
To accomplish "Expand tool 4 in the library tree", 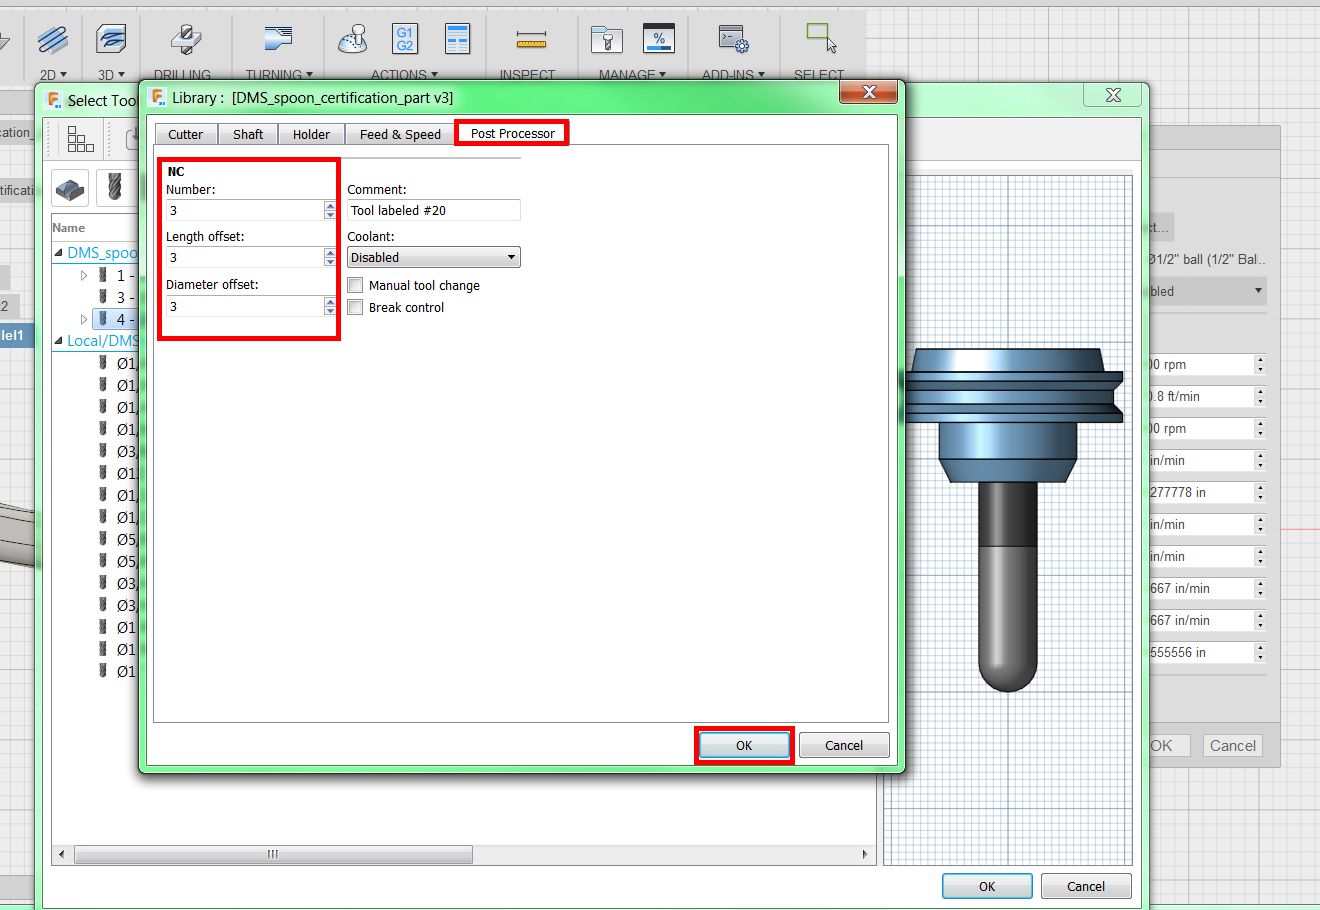I will 85,319.
